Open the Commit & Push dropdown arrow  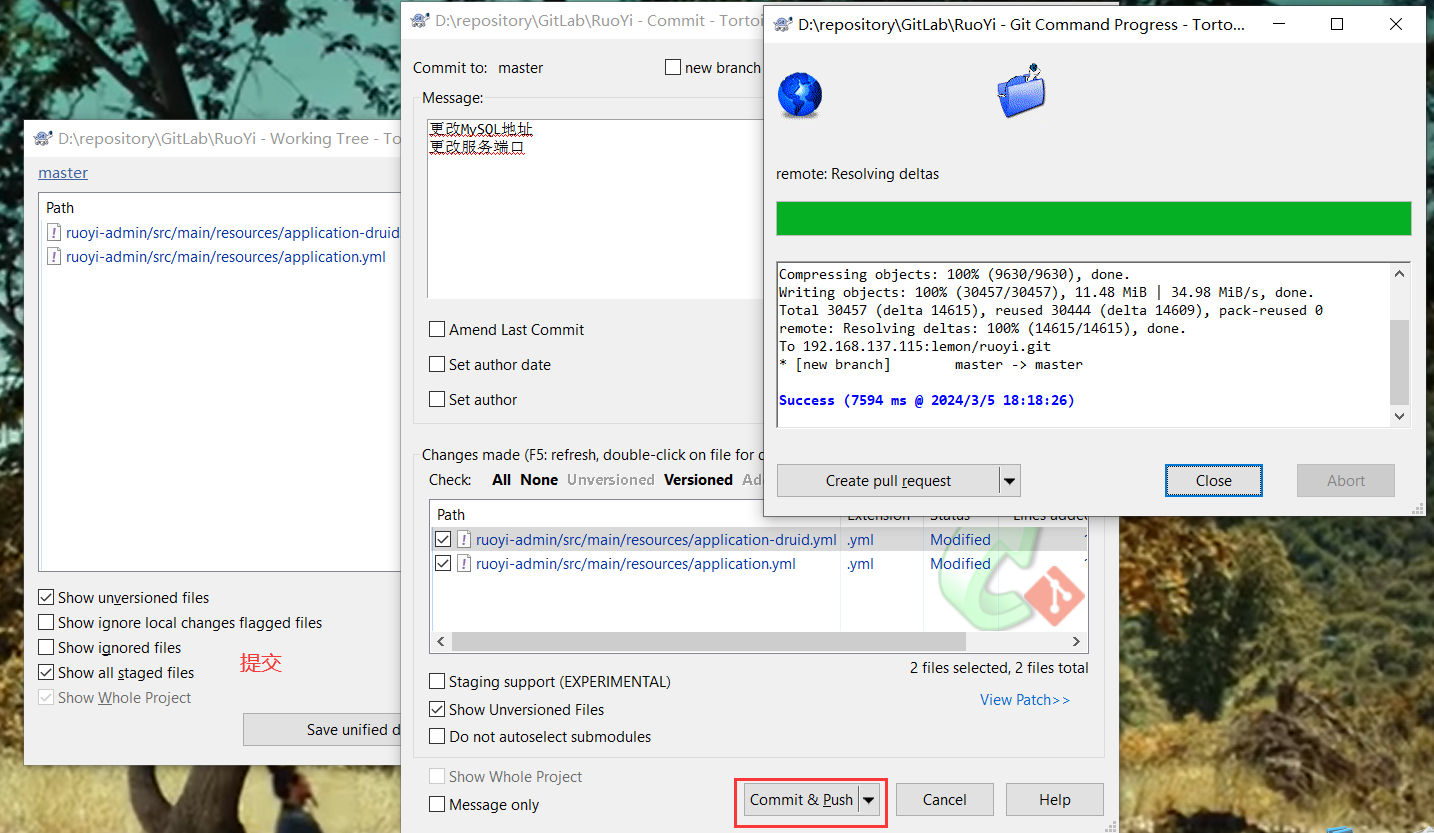point(869,800)
